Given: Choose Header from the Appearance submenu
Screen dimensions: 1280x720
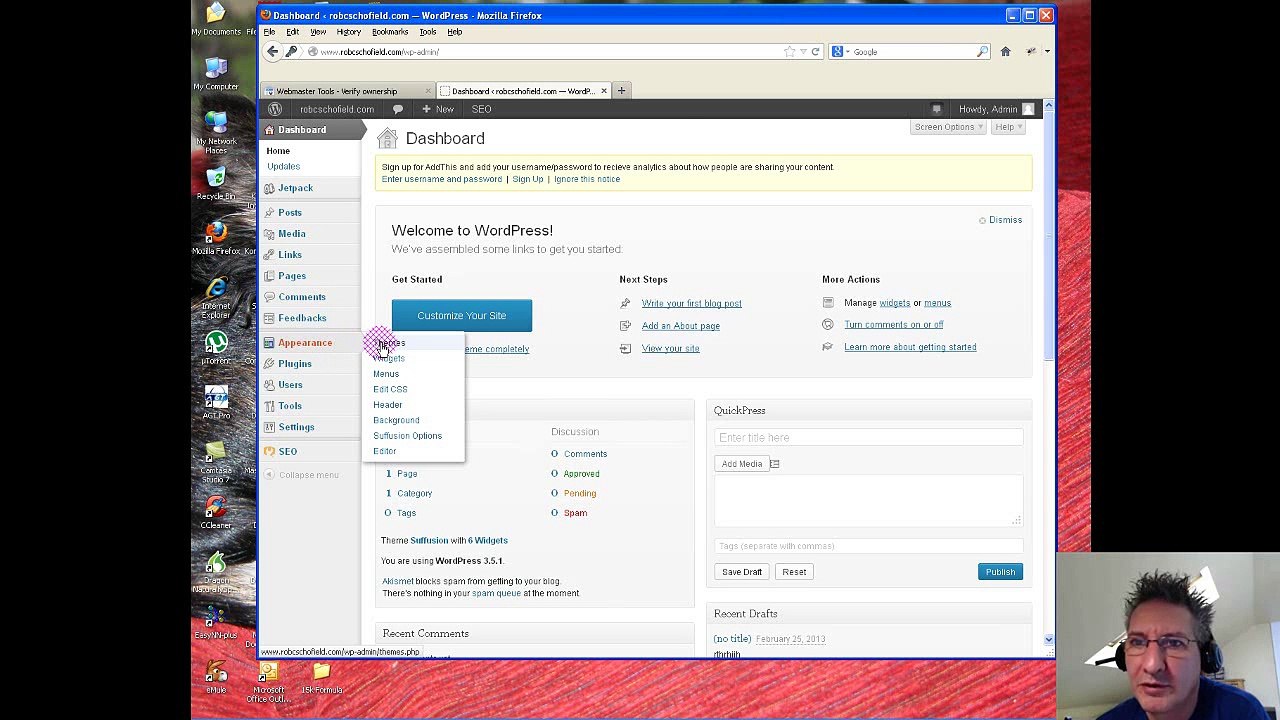Looking at the screenshot, I should click(388, 405).
